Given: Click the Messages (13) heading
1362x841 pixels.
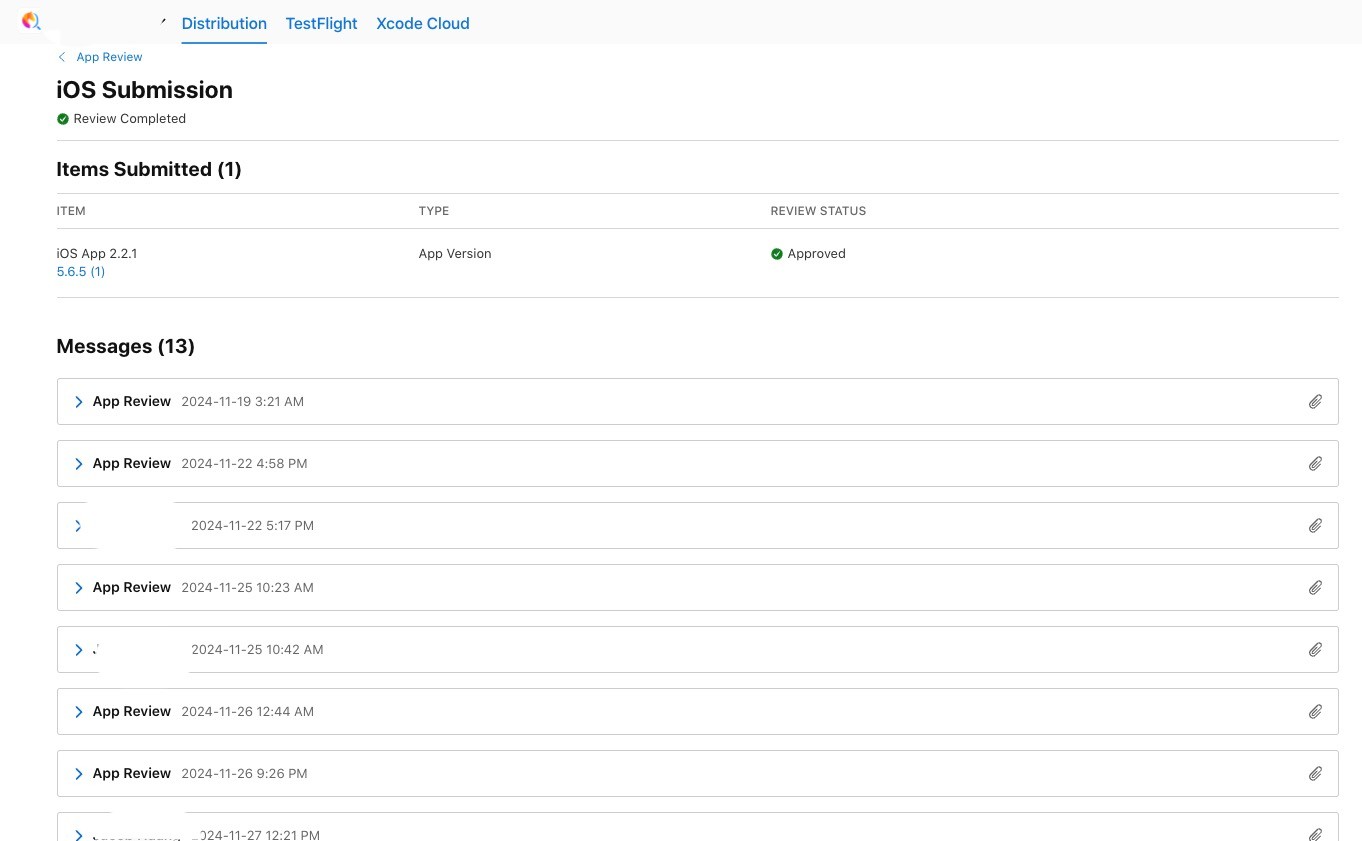Looking at the screenshot, I should click(x=125, y=347).
